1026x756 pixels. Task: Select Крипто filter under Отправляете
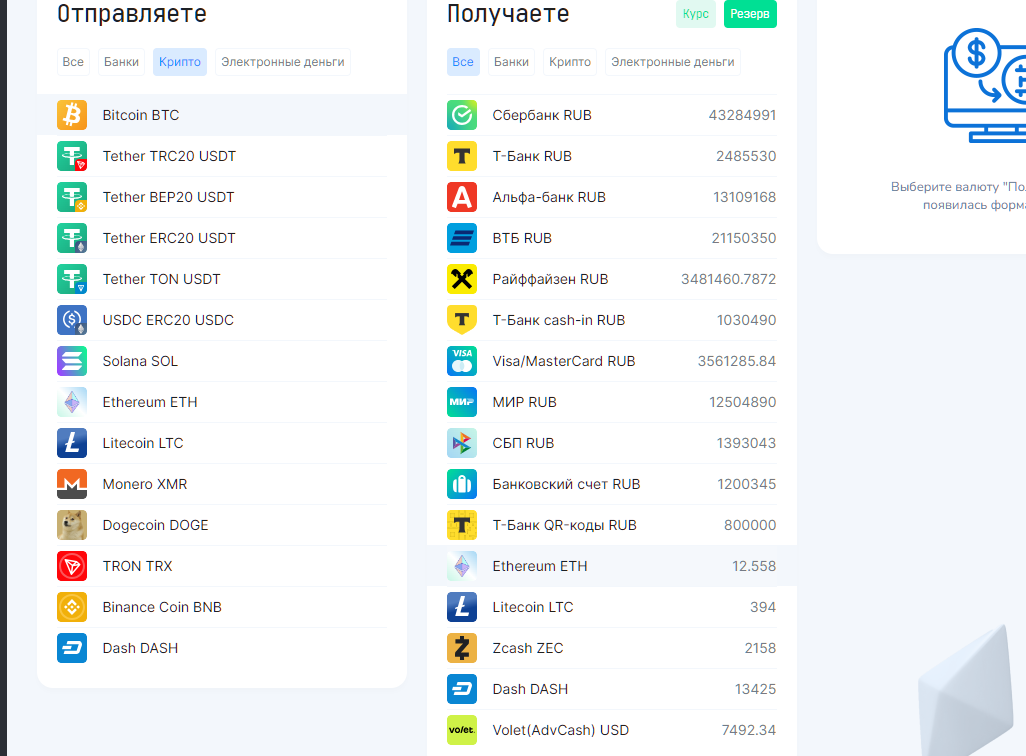click(x=180, y=62)
